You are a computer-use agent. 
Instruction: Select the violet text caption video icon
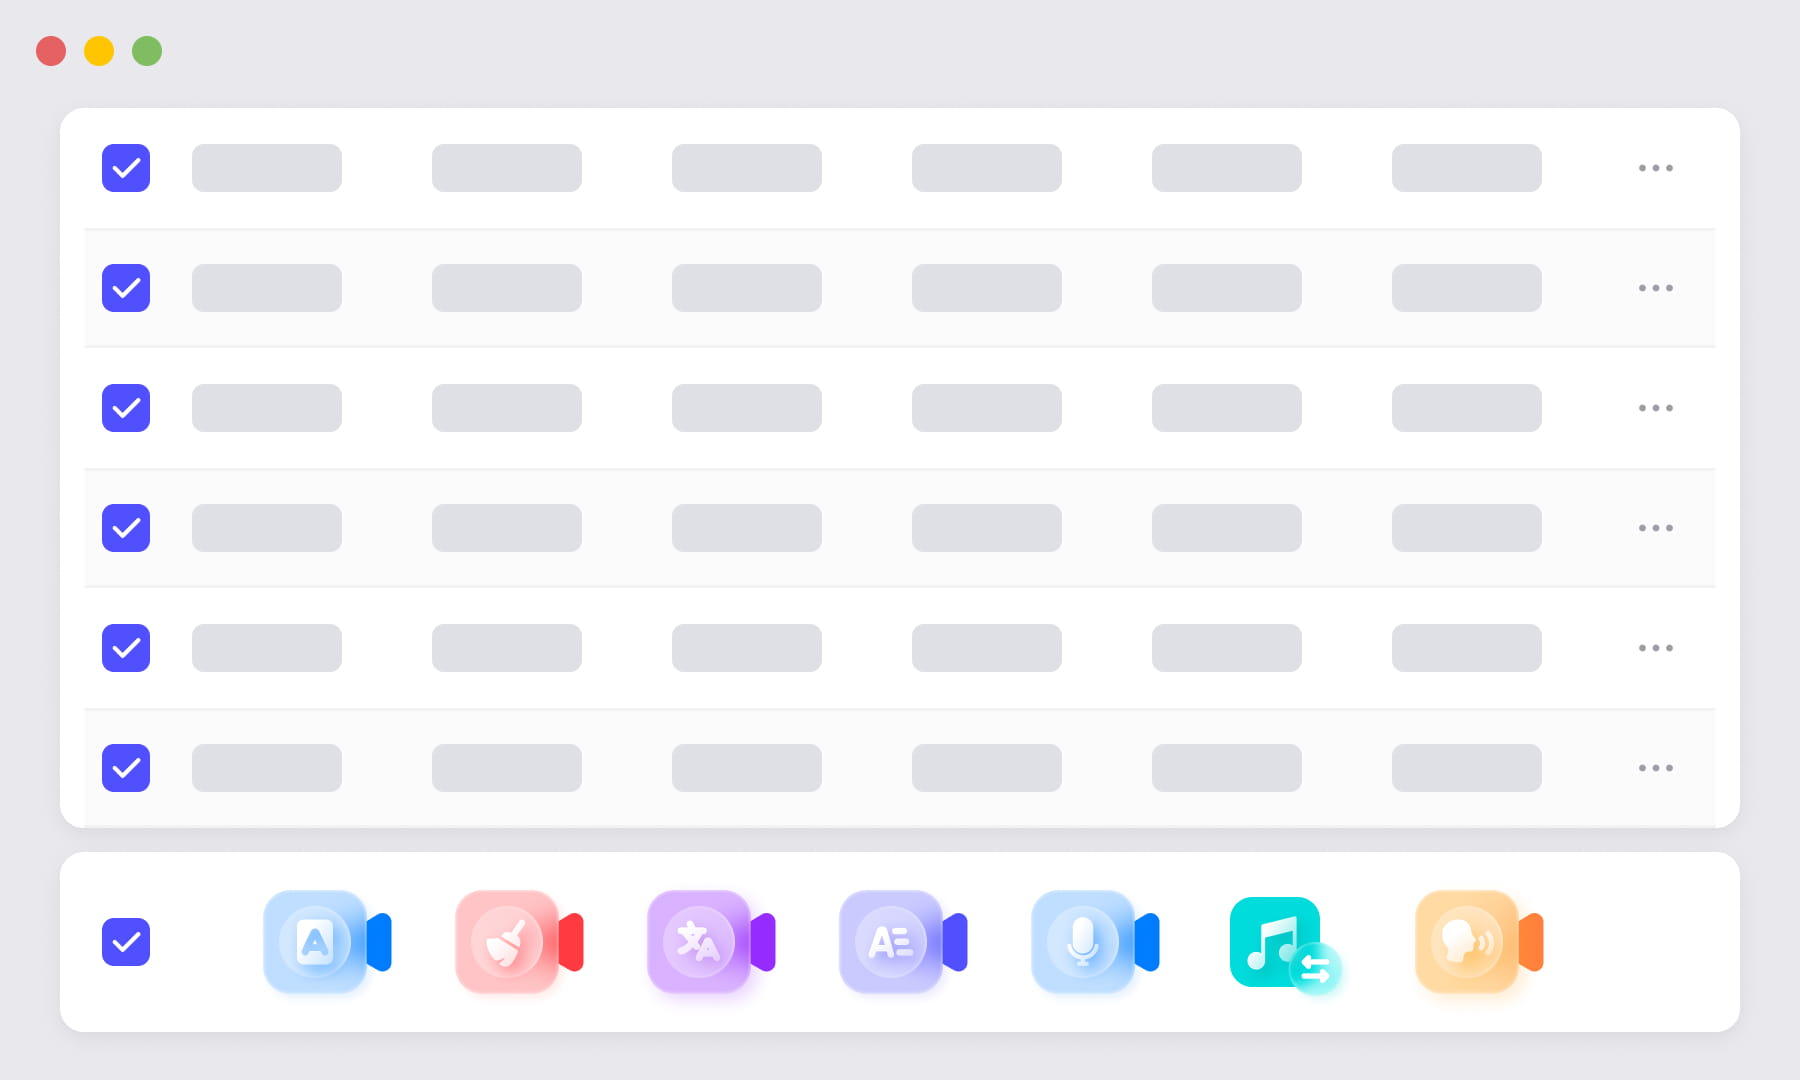[x=902, y=942]
